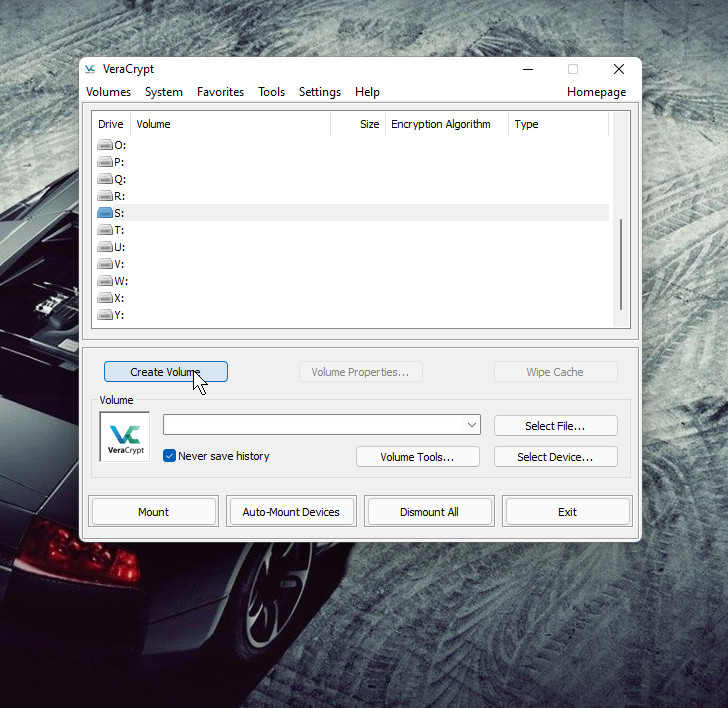
Task: Click the Mount button
Action: (x=153, y=512)
